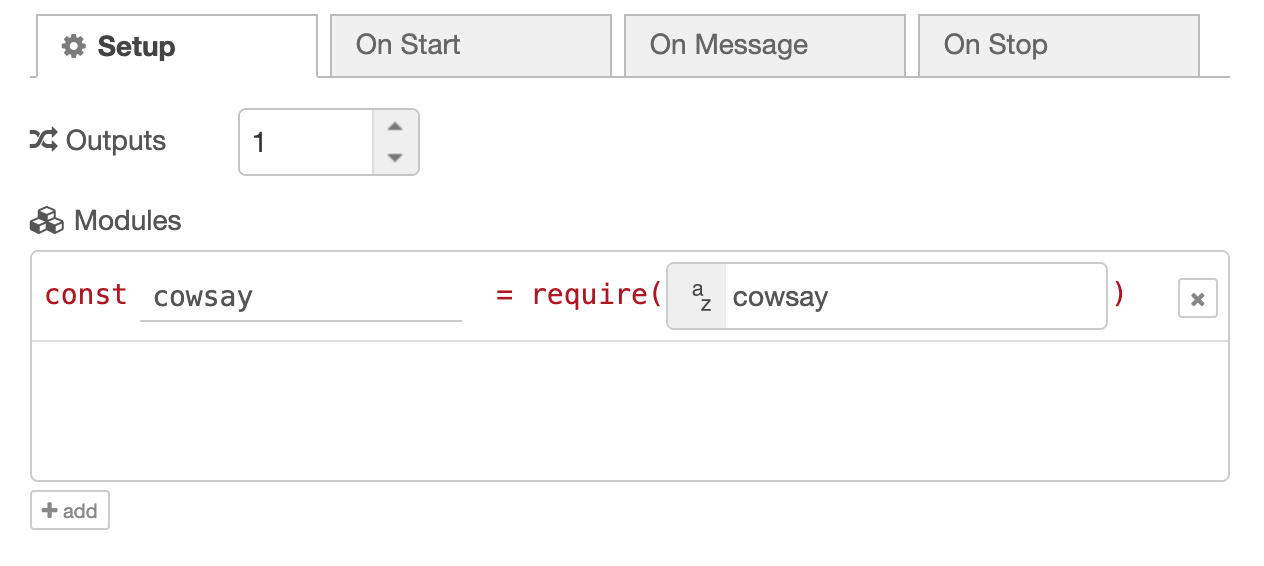Click the cowsay module name input
This screenshot has width=1264, height=566.
[x=915, y=297]
